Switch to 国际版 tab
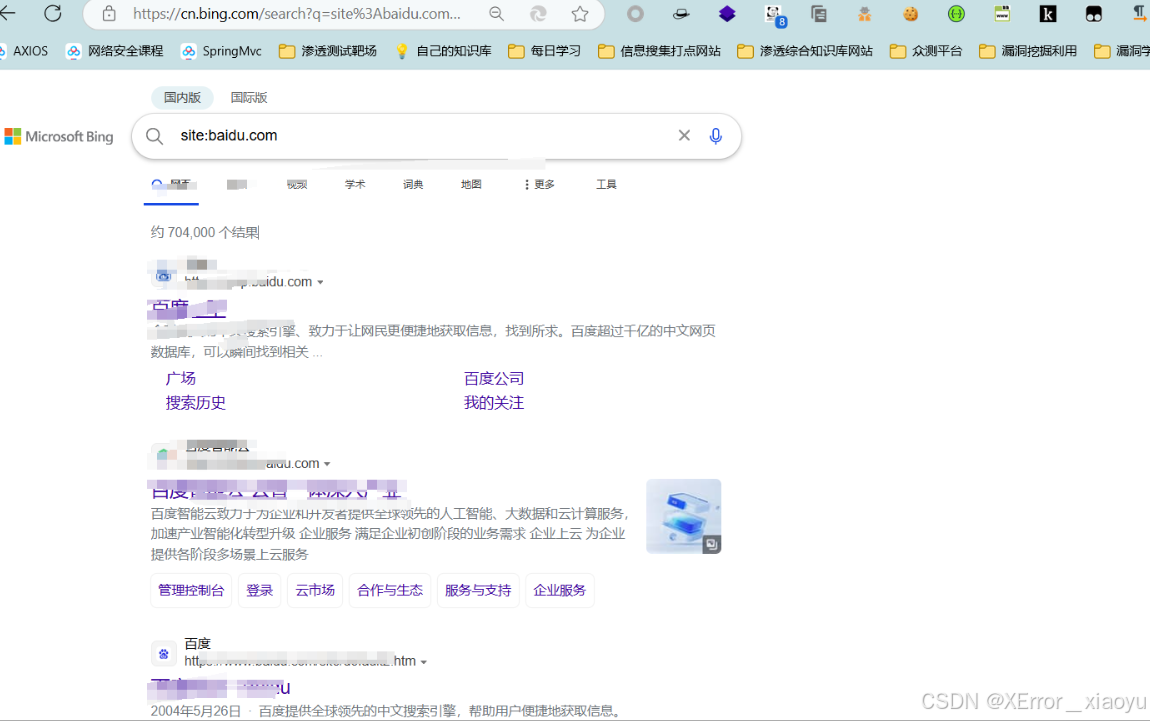This screenshot has width=1150, height=721. [x=249, y=98]
